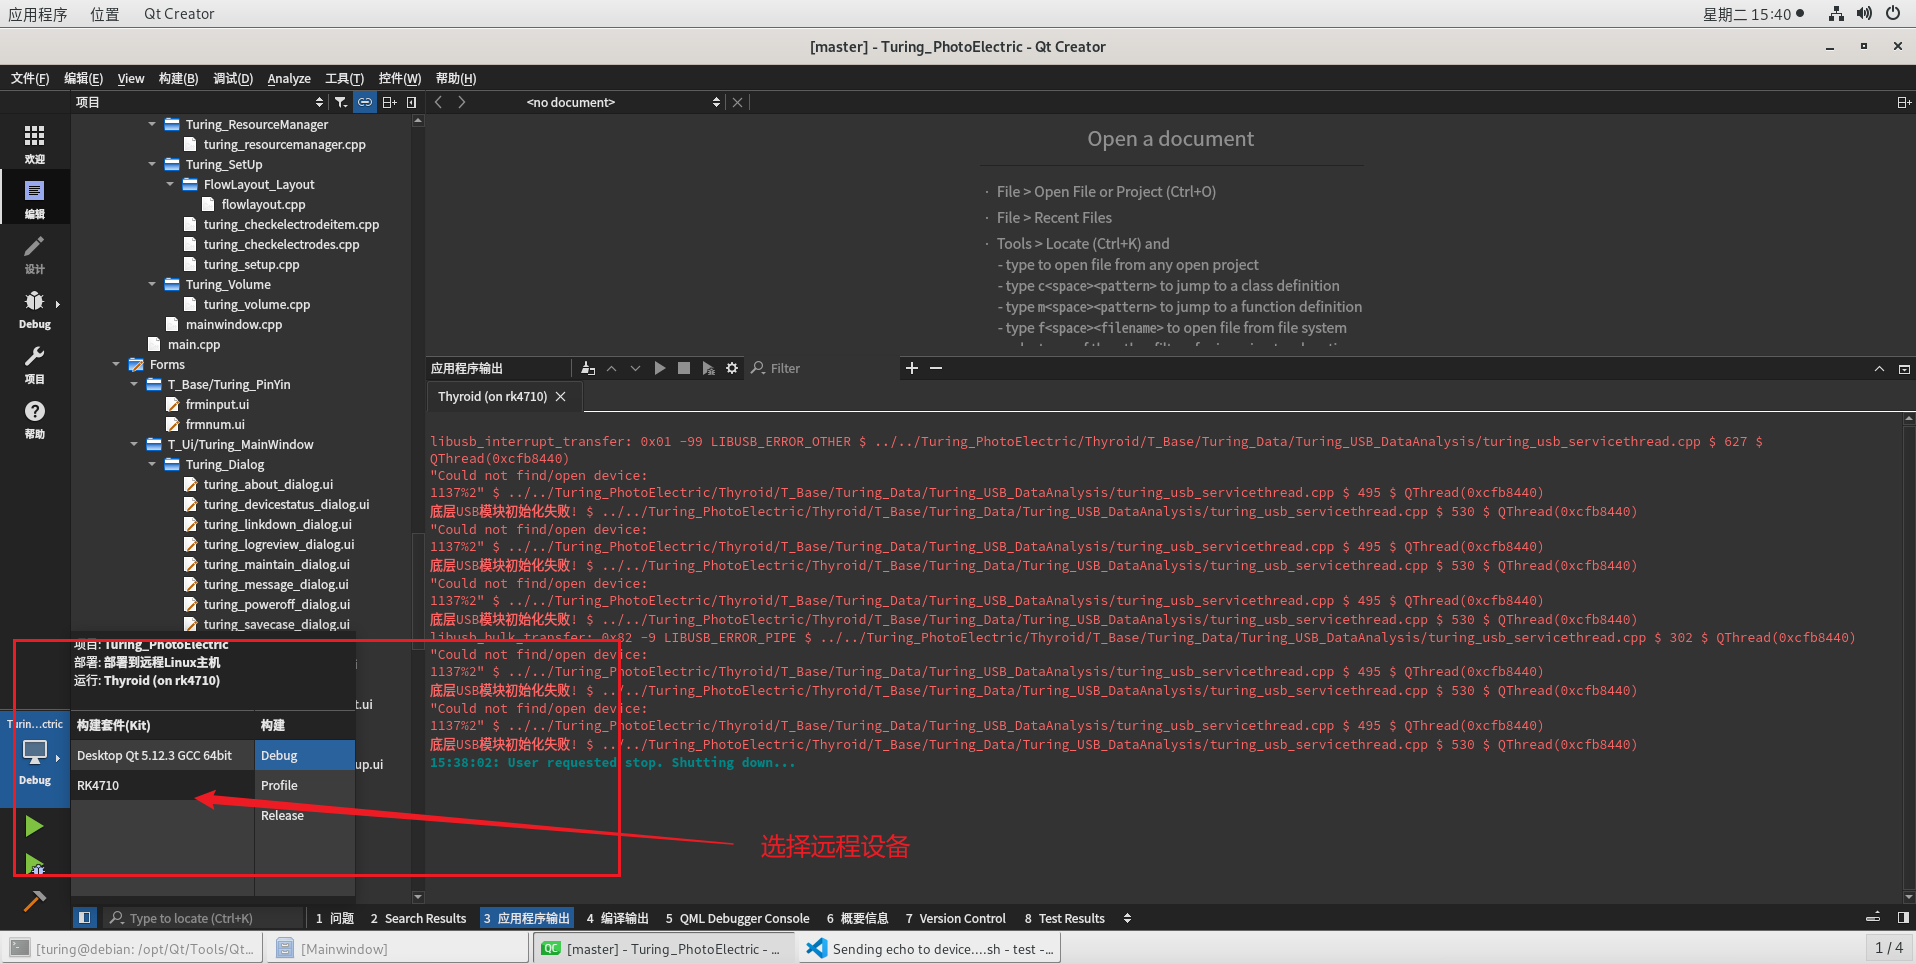Go forward in editor navigation history
The height and width of the screenshot is (964, 1916).
click(461, 102)
